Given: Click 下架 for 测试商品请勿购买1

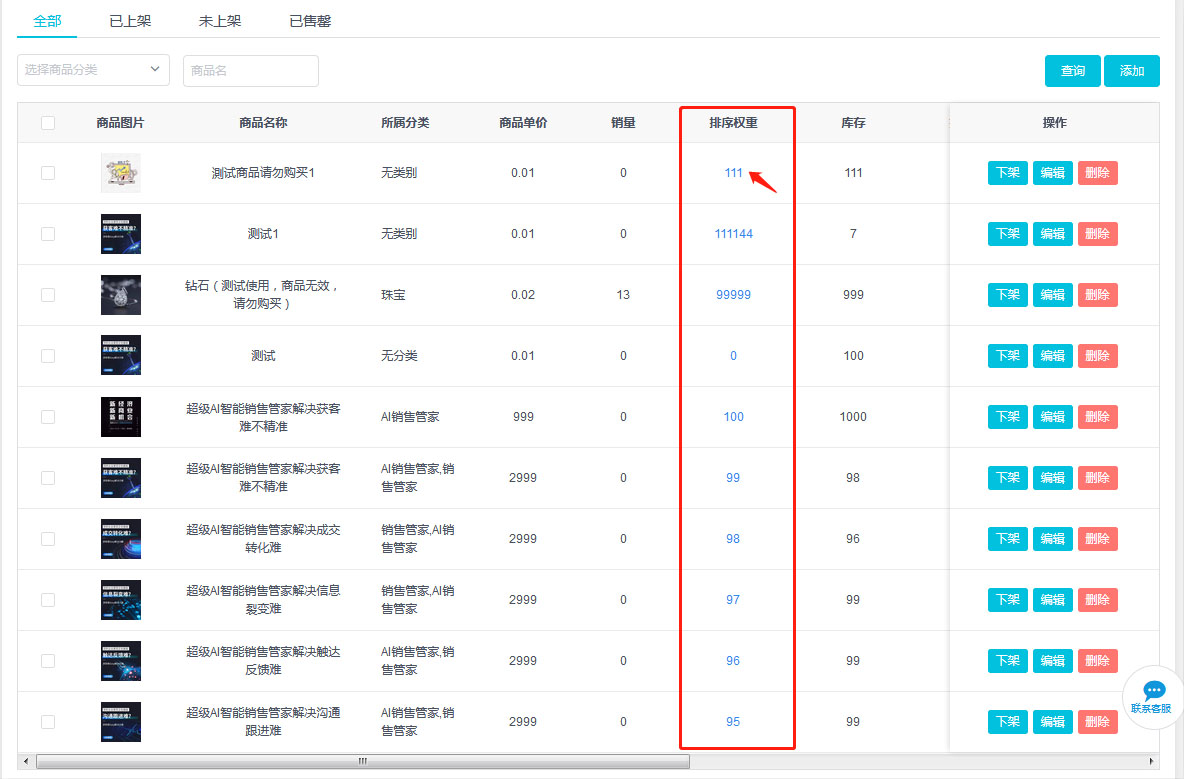Looking at the screenshot, I should pos(1007,173).
